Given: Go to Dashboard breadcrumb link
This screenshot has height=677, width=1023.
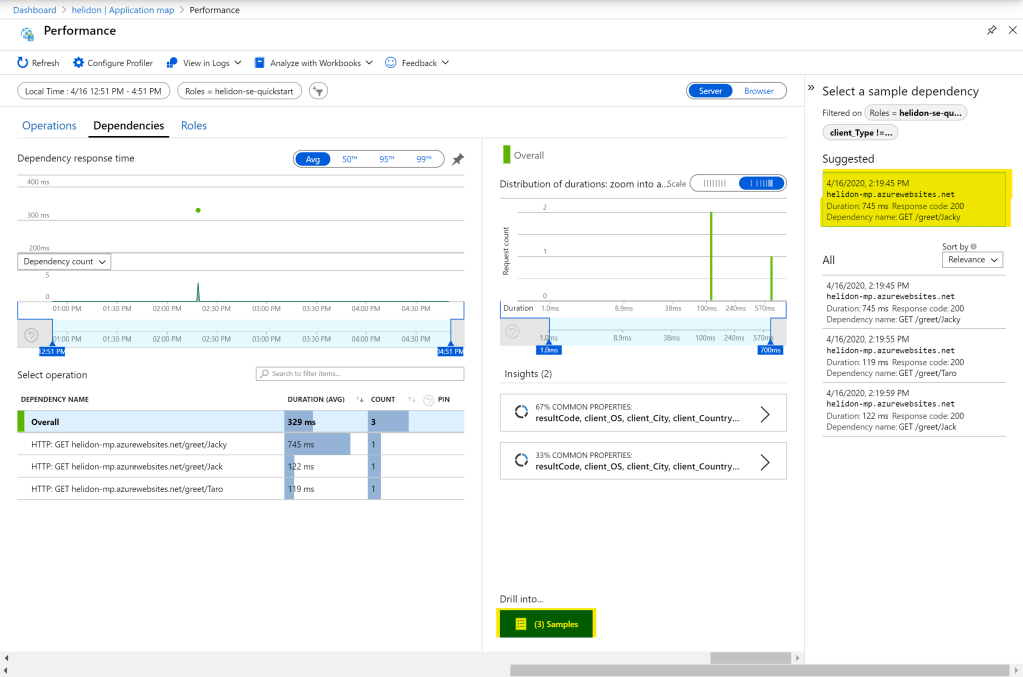Looking at the screenshot, I should [x=35, y=10].
